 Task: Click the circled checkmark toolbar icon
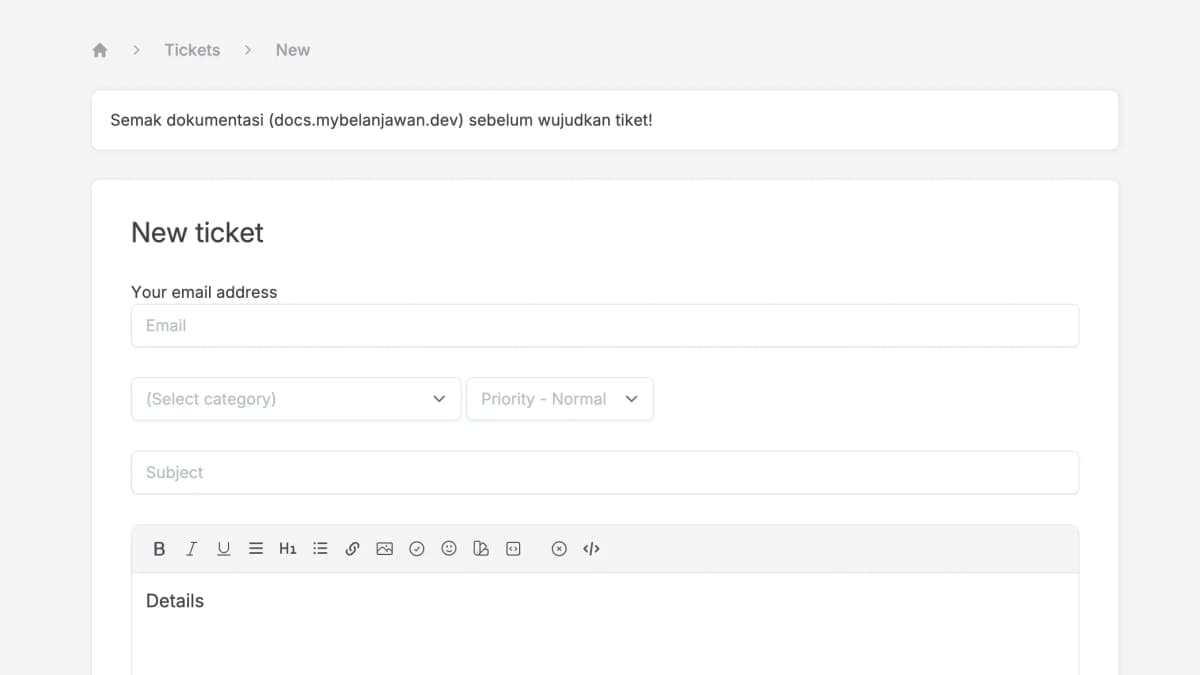tap(417, 549)
